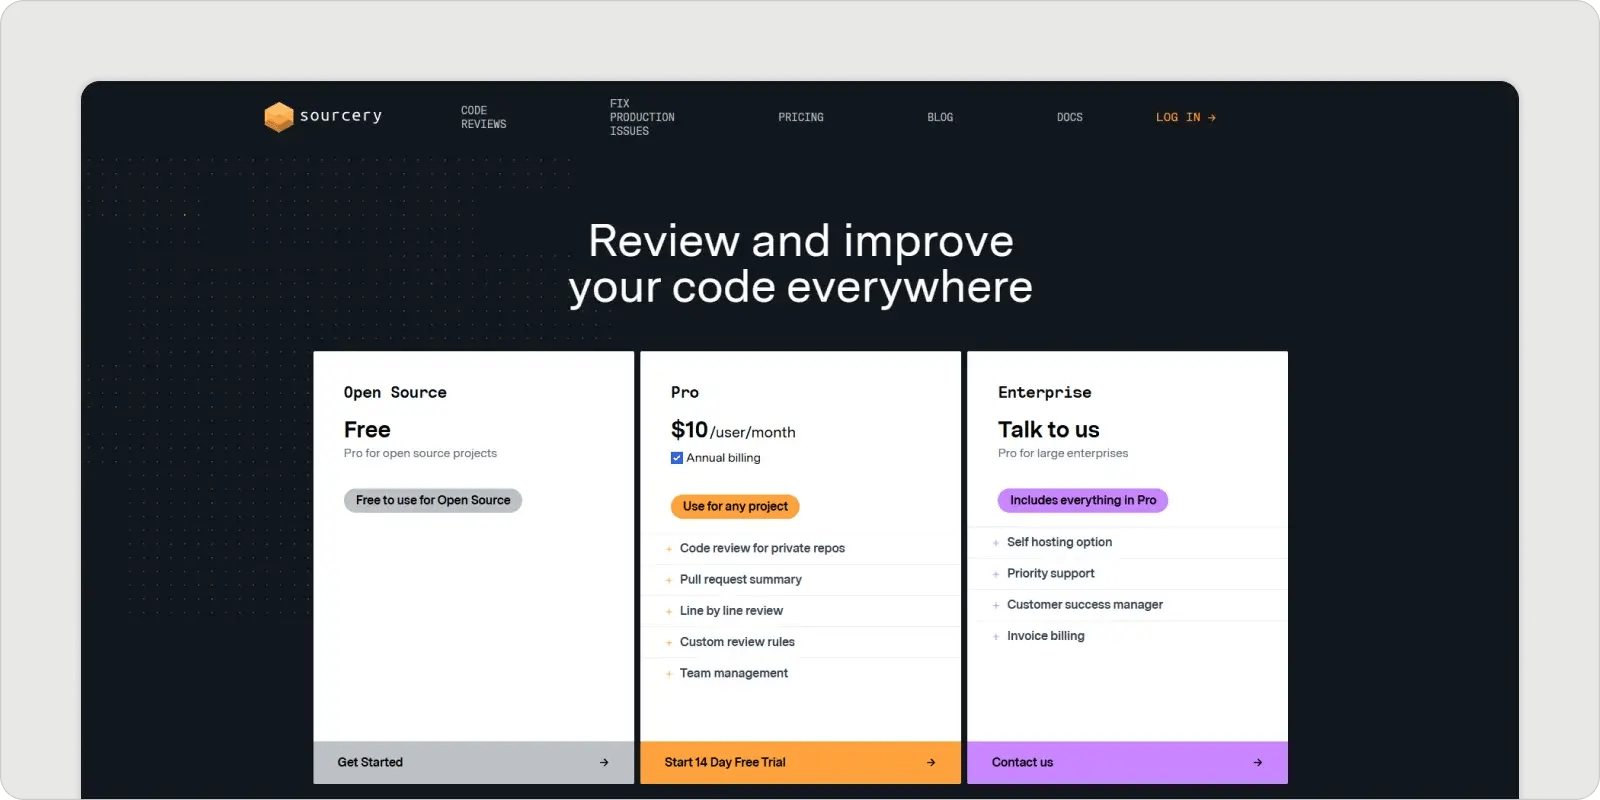
Task: Expand the Priority support feature row
Action: pyautogui.click(x=1050, y=574)
